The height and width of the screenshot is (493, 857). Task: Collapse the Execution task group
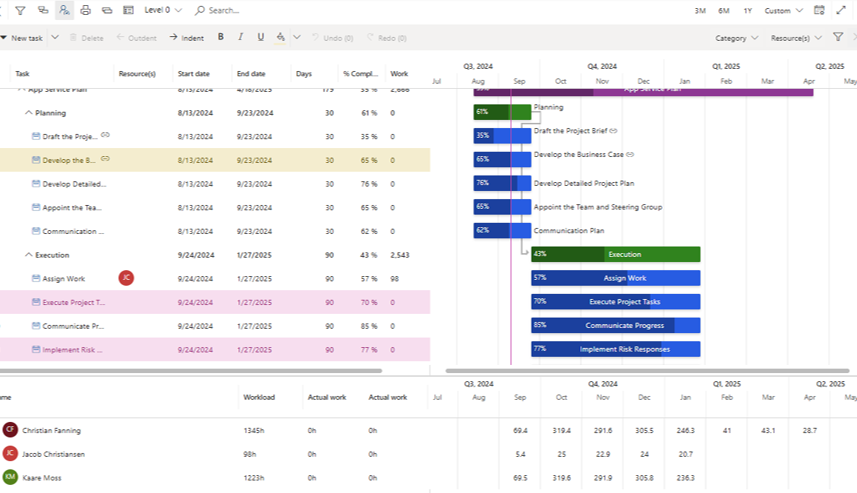pos(28,255)
